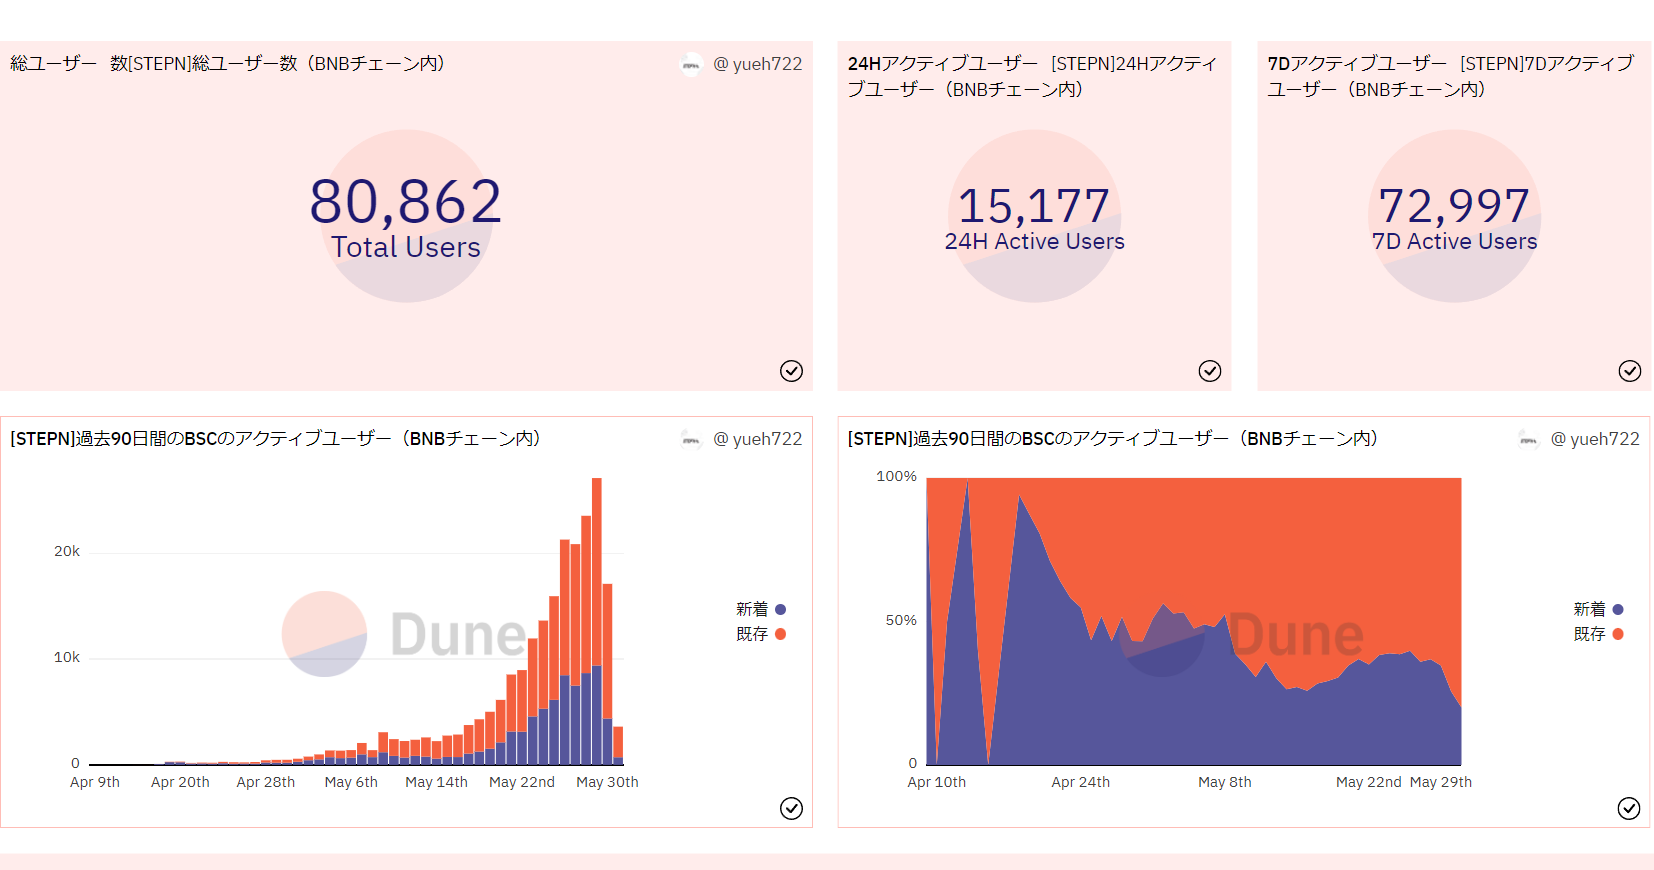
Task: Click the Apr 24th label in area chart
Action: pyautogui.click(x=1081, y=782)
